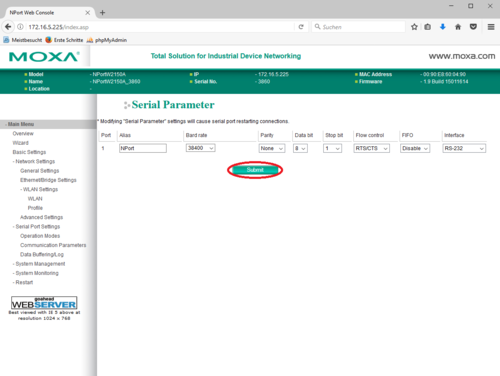This screenshot has width=500, height=376.
Task: Click the Port 1 table cell
Action: tap(103, 148)
